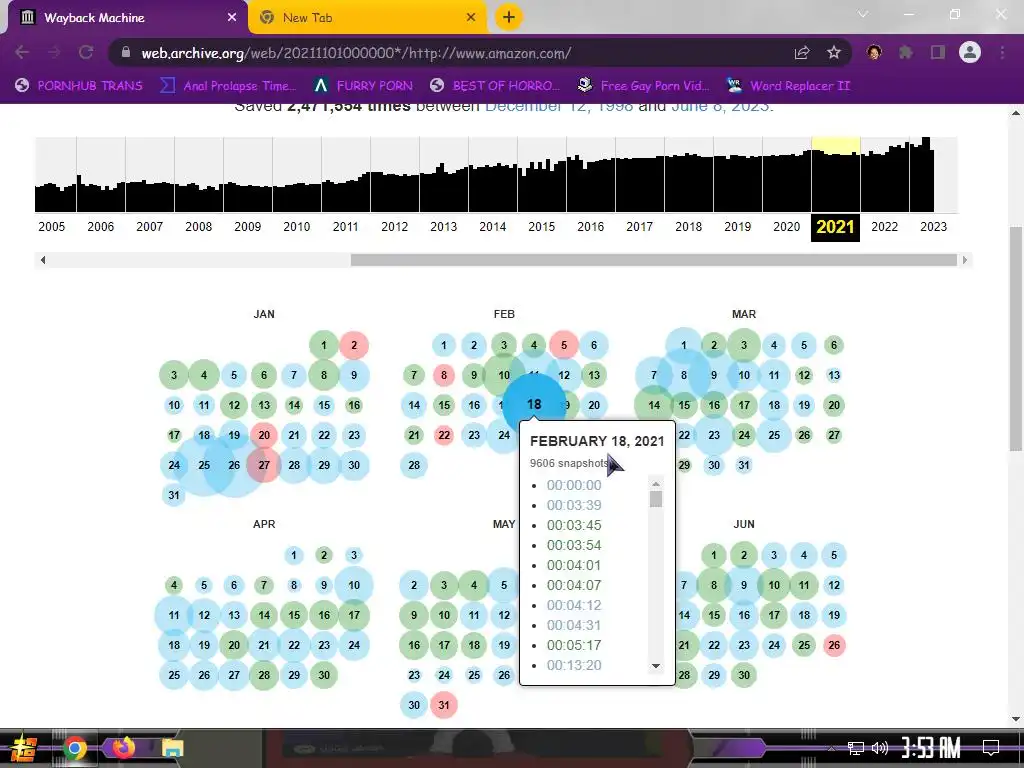This screenshot has width=1024, height=768.
Task: Open the notification center icon
Action: pyautogui.click(x=991, y=747)
